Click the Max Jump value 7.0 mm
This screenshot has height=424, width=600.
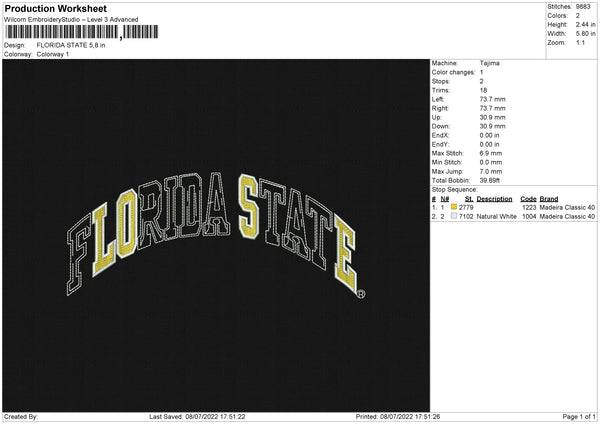pyautogui.click(x=491, y=171)
